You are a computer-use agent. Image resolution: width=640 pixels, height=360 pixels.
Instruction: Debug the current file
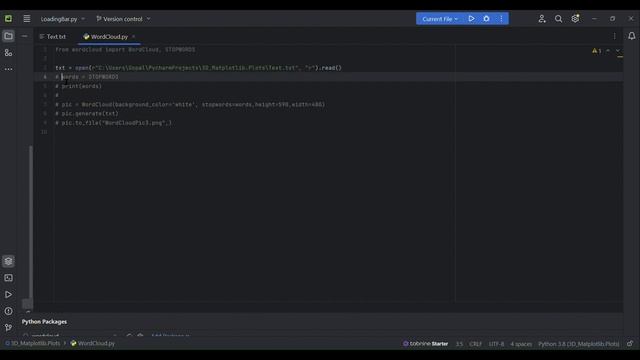click(486, 19)
